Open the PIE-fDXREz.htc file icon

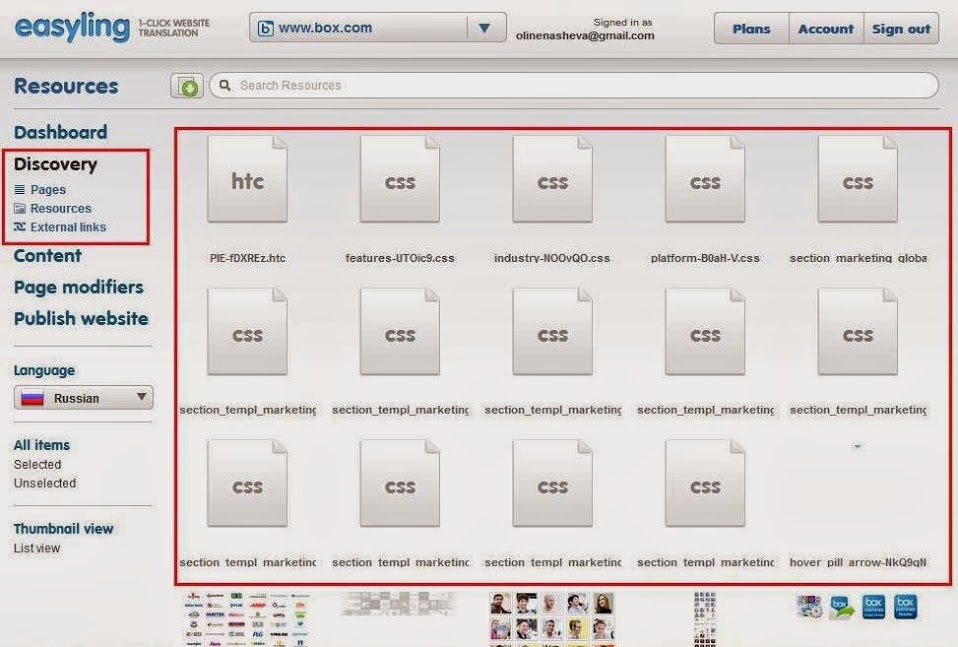click(247, 179)
